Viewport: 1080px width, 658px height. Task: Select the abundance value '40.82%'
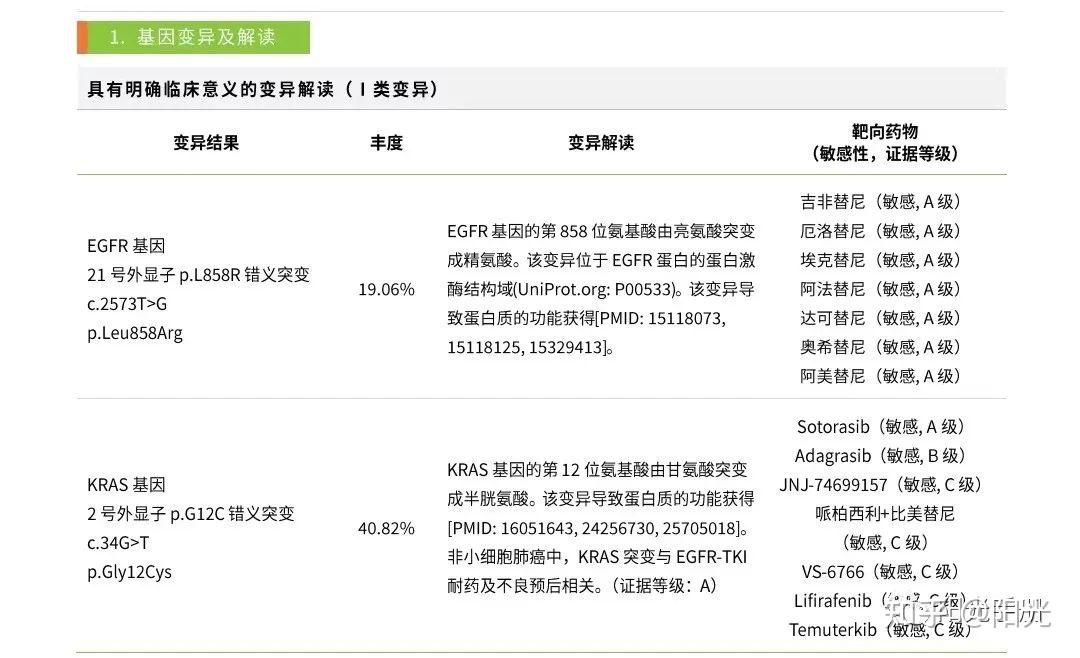pyautogui.click(x=386, y=528)
